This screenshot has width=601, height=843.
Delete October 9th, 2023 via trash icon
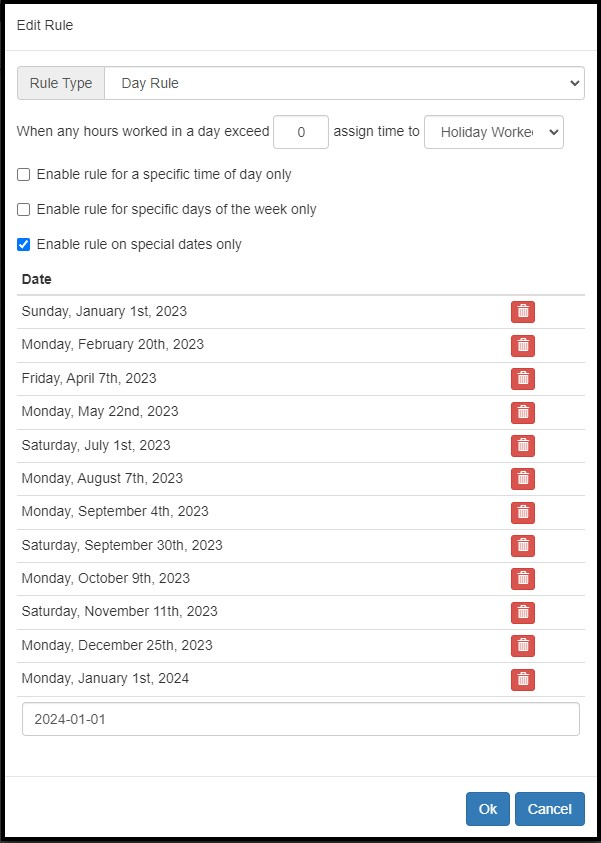pyautogui.click(x=523, y=578)
